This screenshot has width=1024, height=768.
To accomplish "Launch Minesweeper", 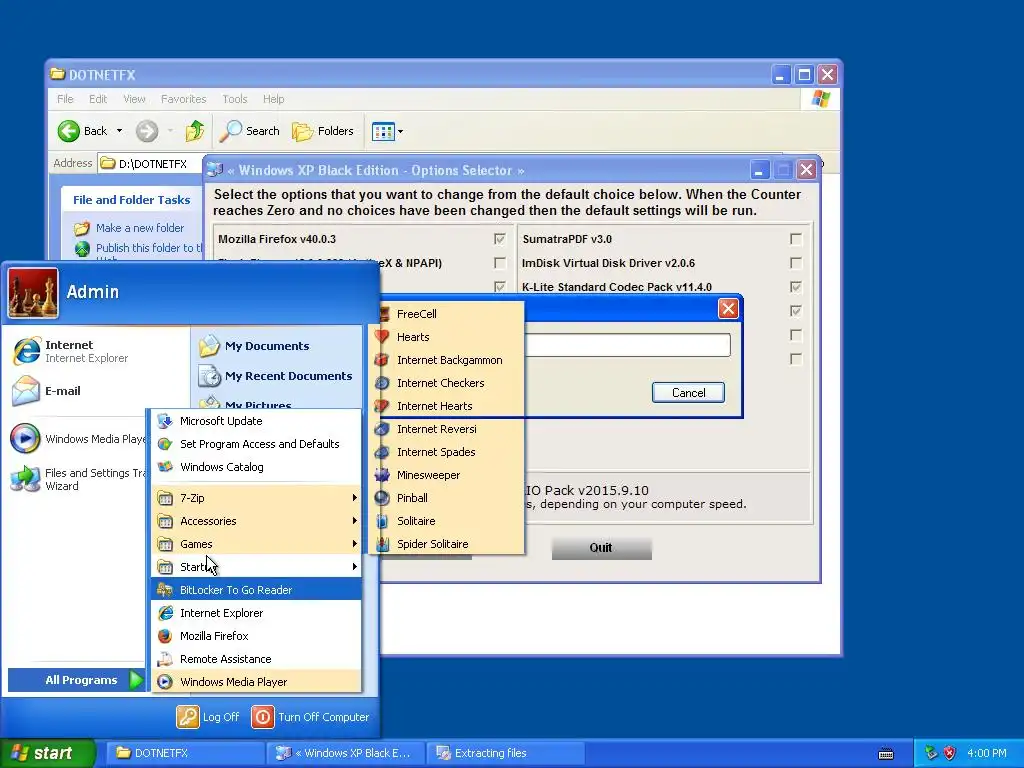I will point(447,475).
